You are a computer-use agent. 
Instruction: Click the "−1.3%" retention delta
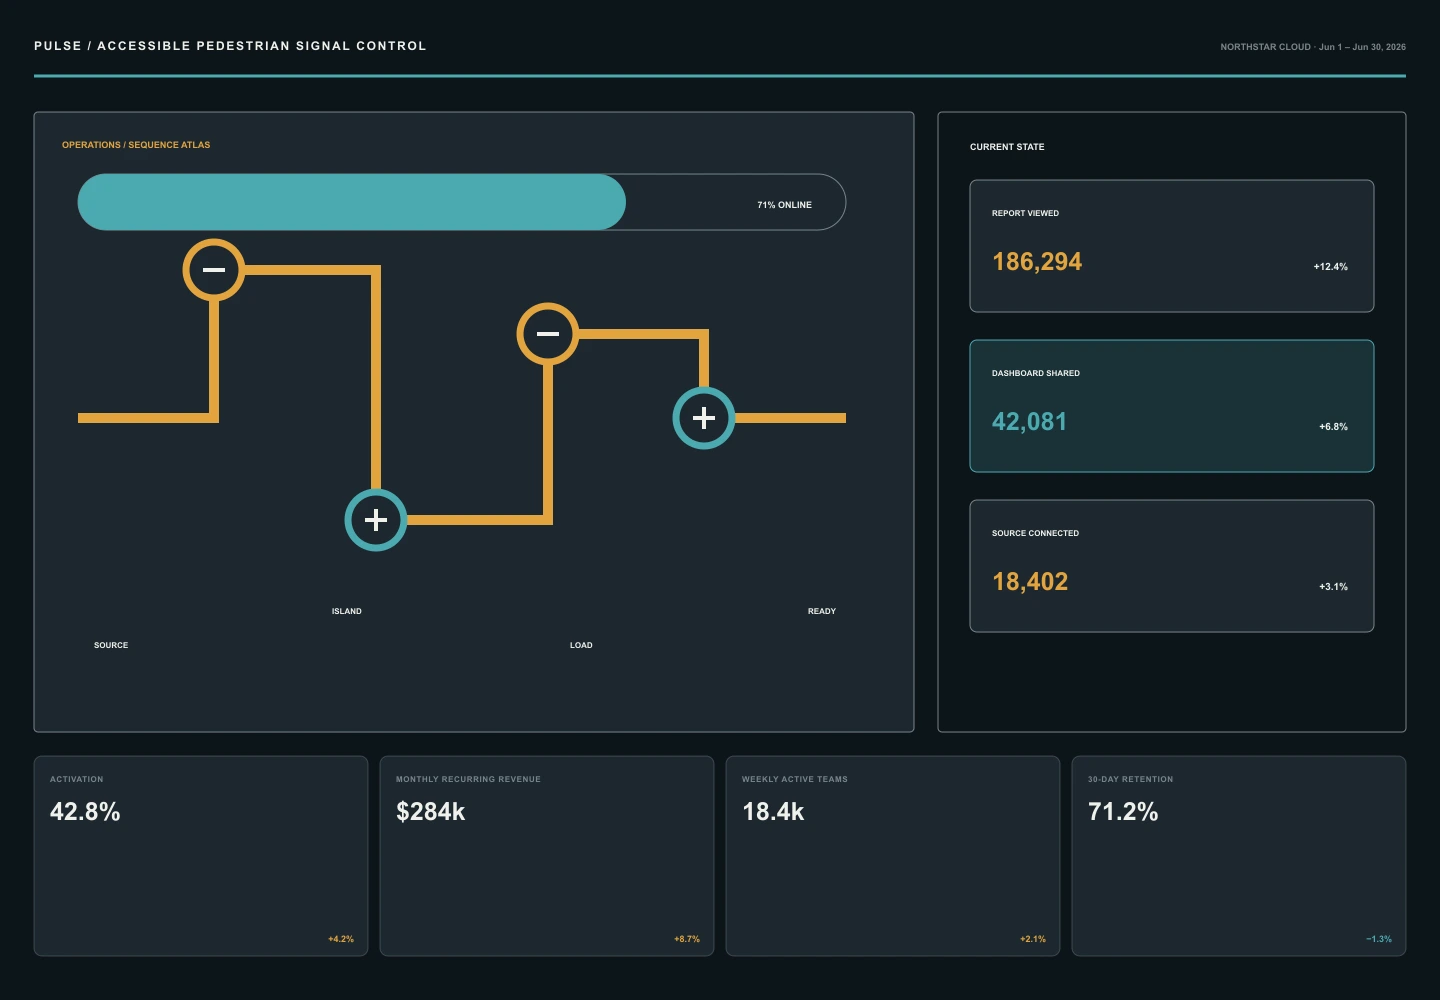(x=1379, y=939)
